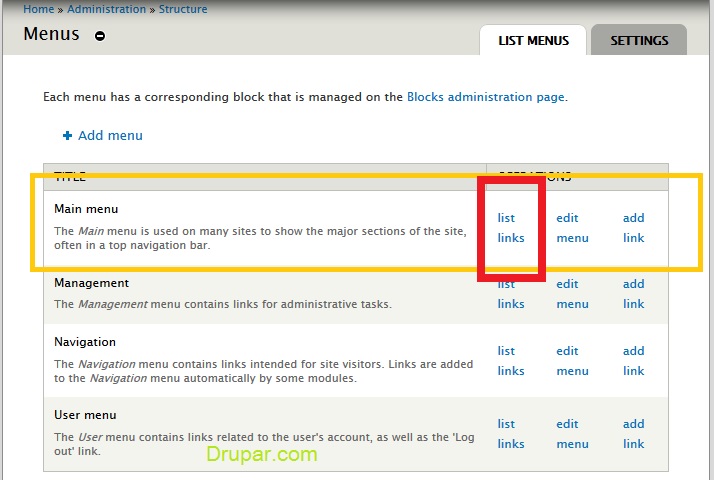714x480 pixels.
Task: Edit the Management menu
Action: (x=572, y=294)
